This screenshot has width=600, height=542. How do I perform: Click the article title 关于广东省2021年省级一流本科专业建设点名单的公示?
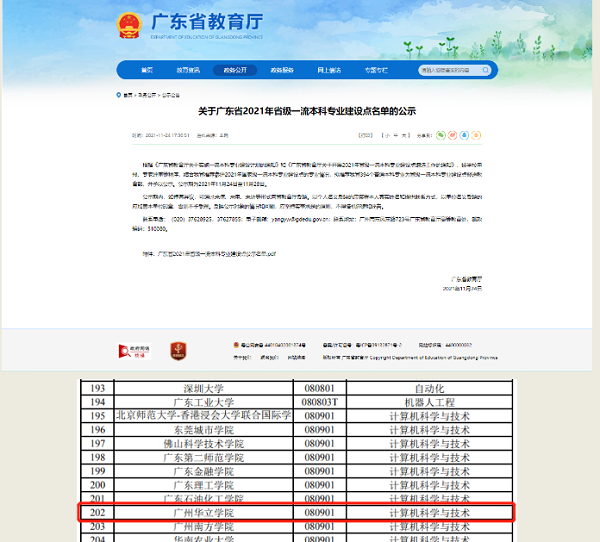307,111
